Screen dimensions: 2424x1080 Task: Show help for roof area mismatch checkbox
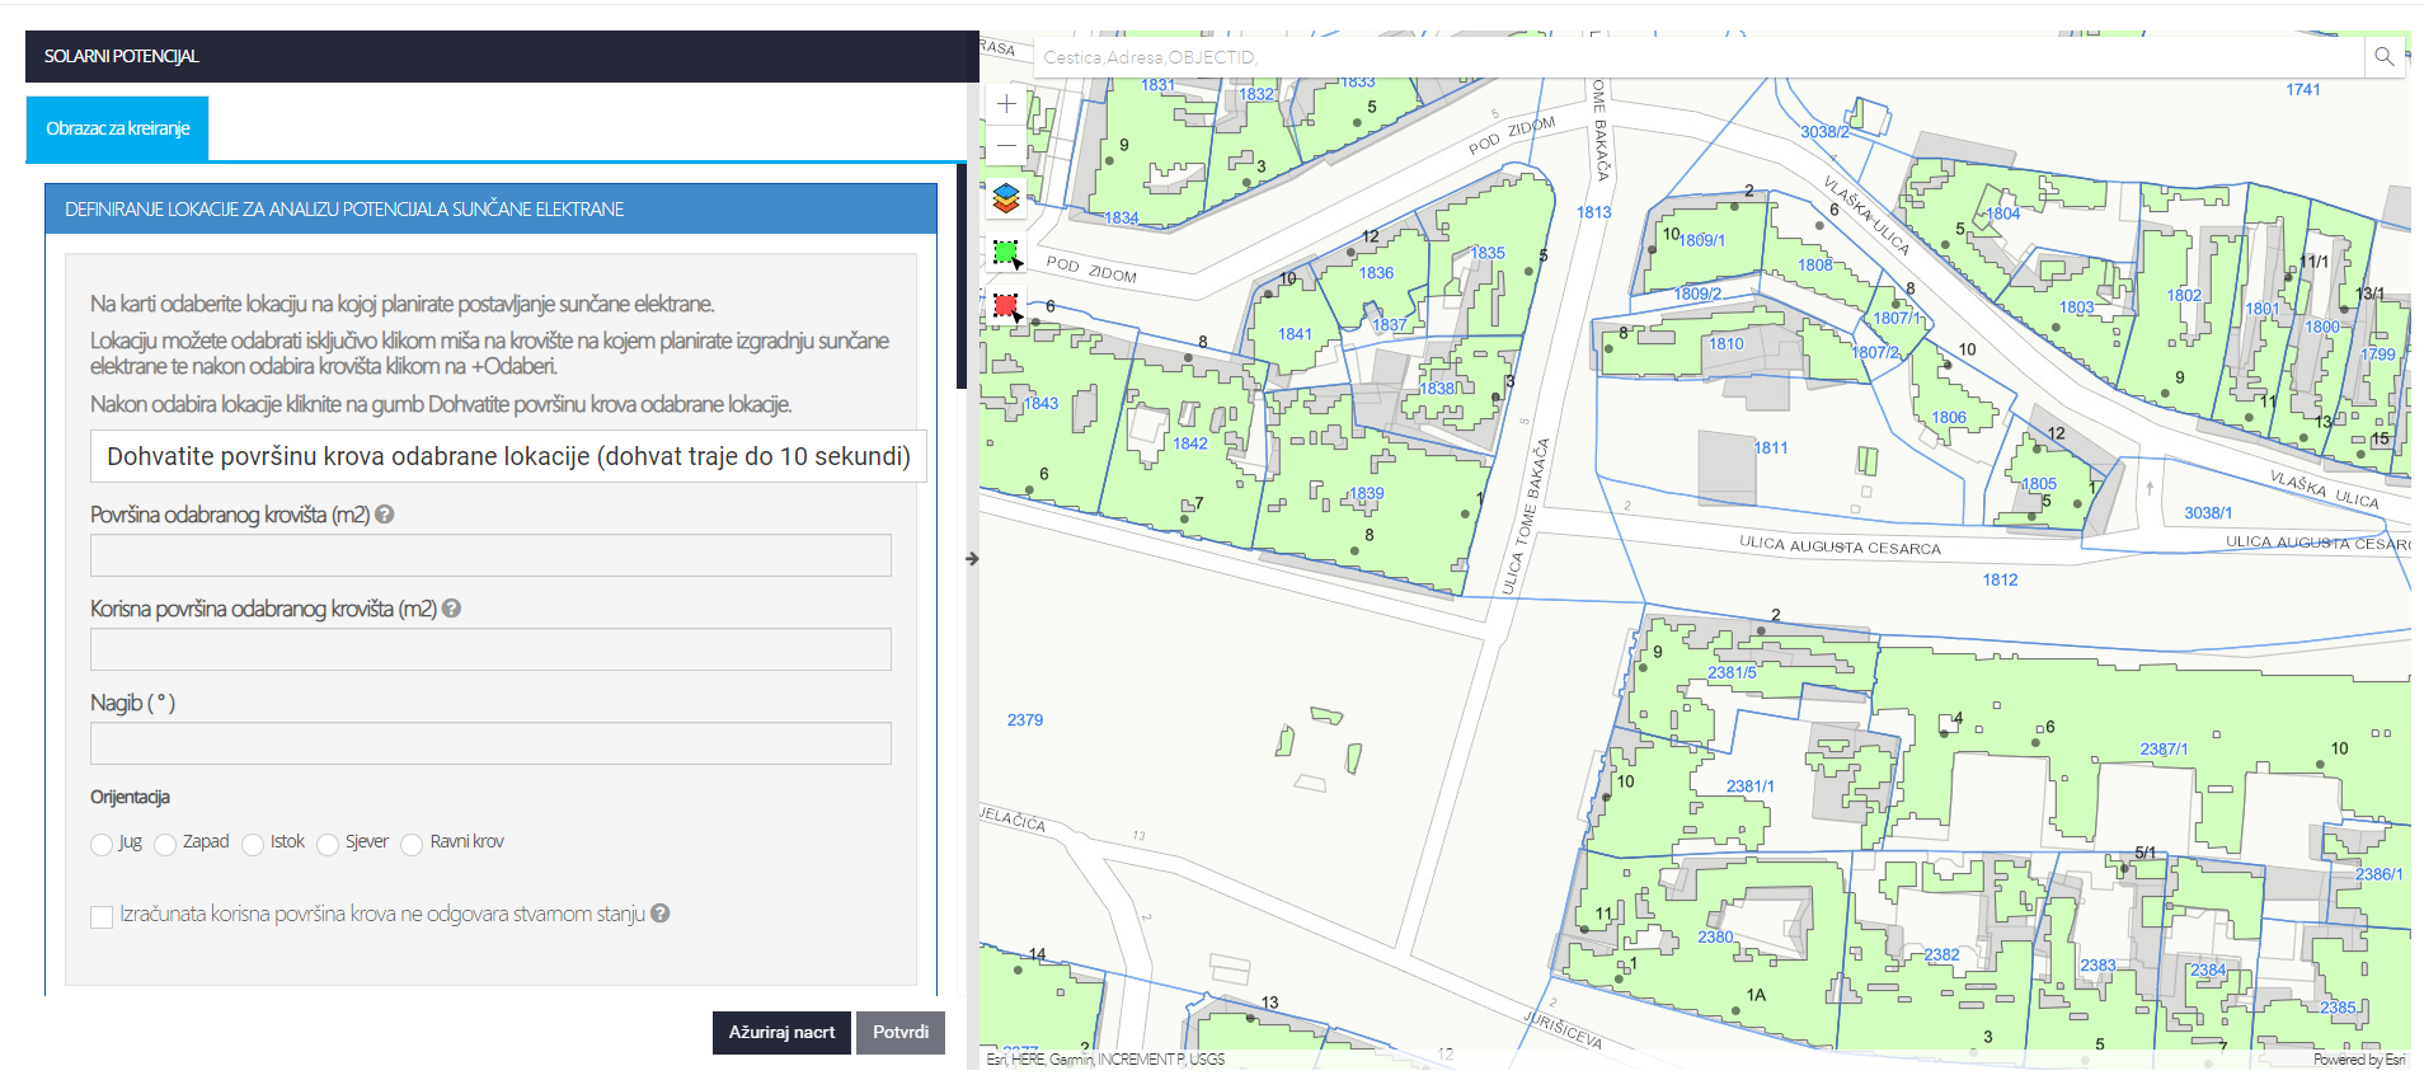[x=660, y=913]
